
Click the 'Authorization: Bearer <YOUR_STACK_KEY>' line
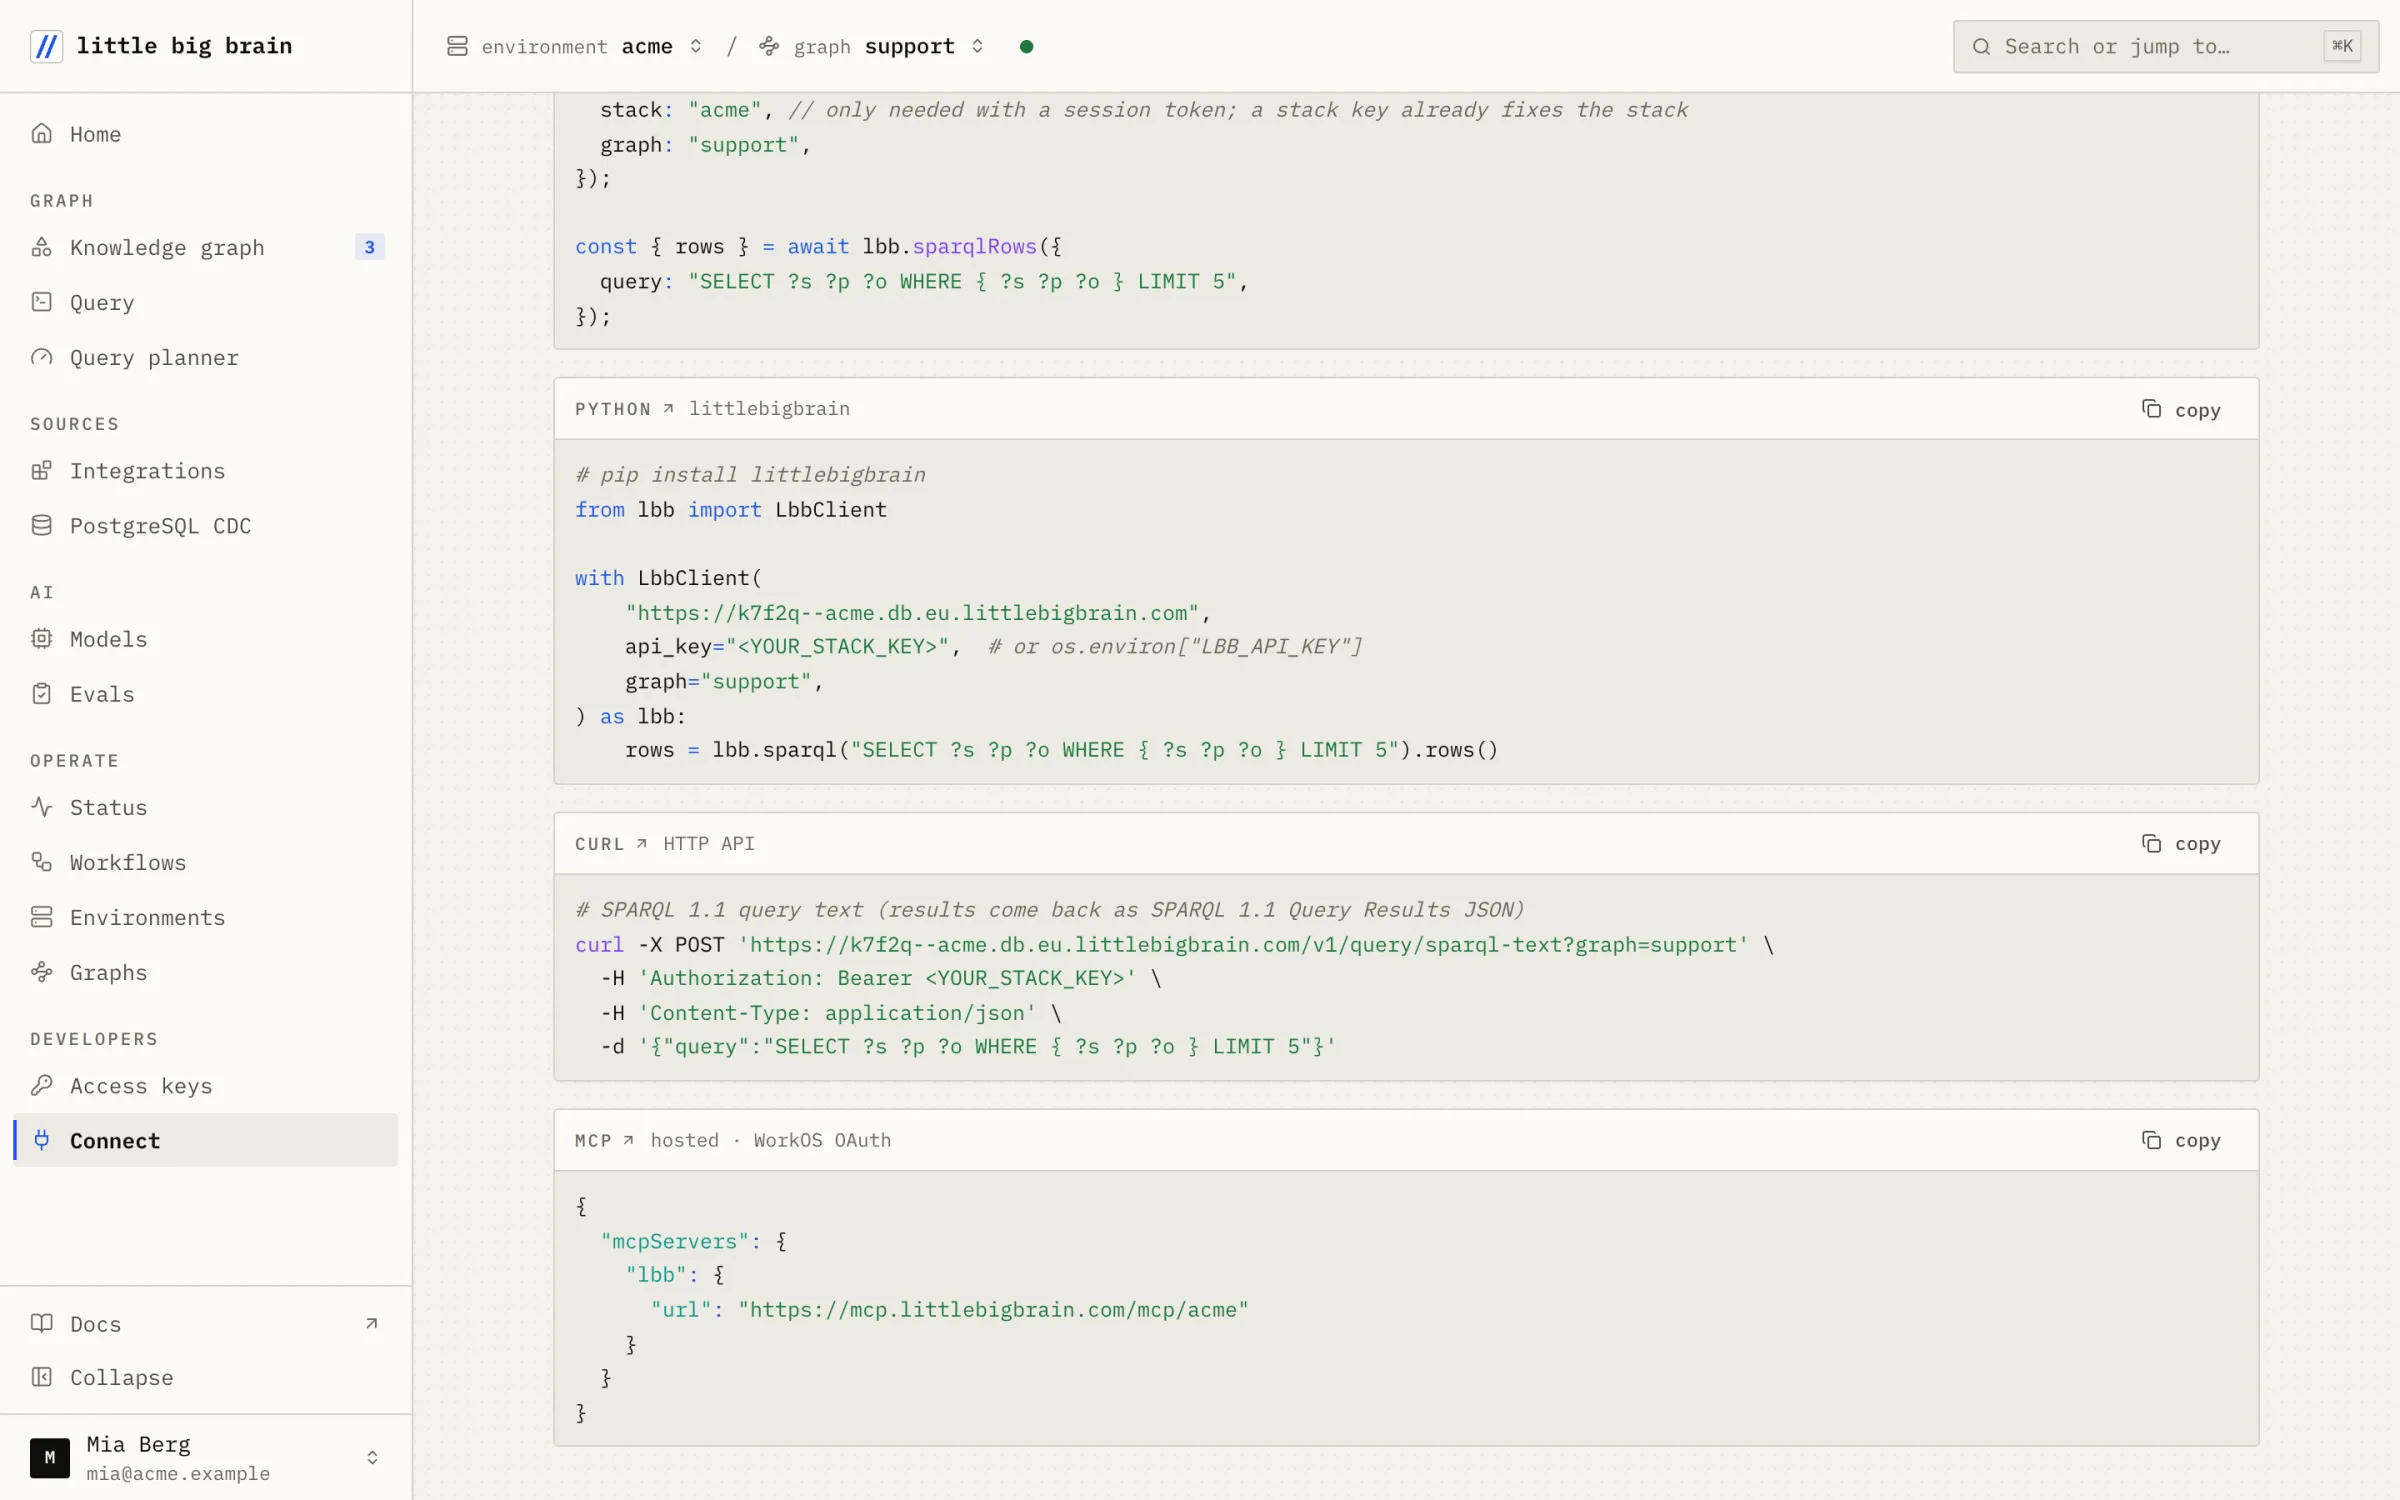[x=887, y=978]
